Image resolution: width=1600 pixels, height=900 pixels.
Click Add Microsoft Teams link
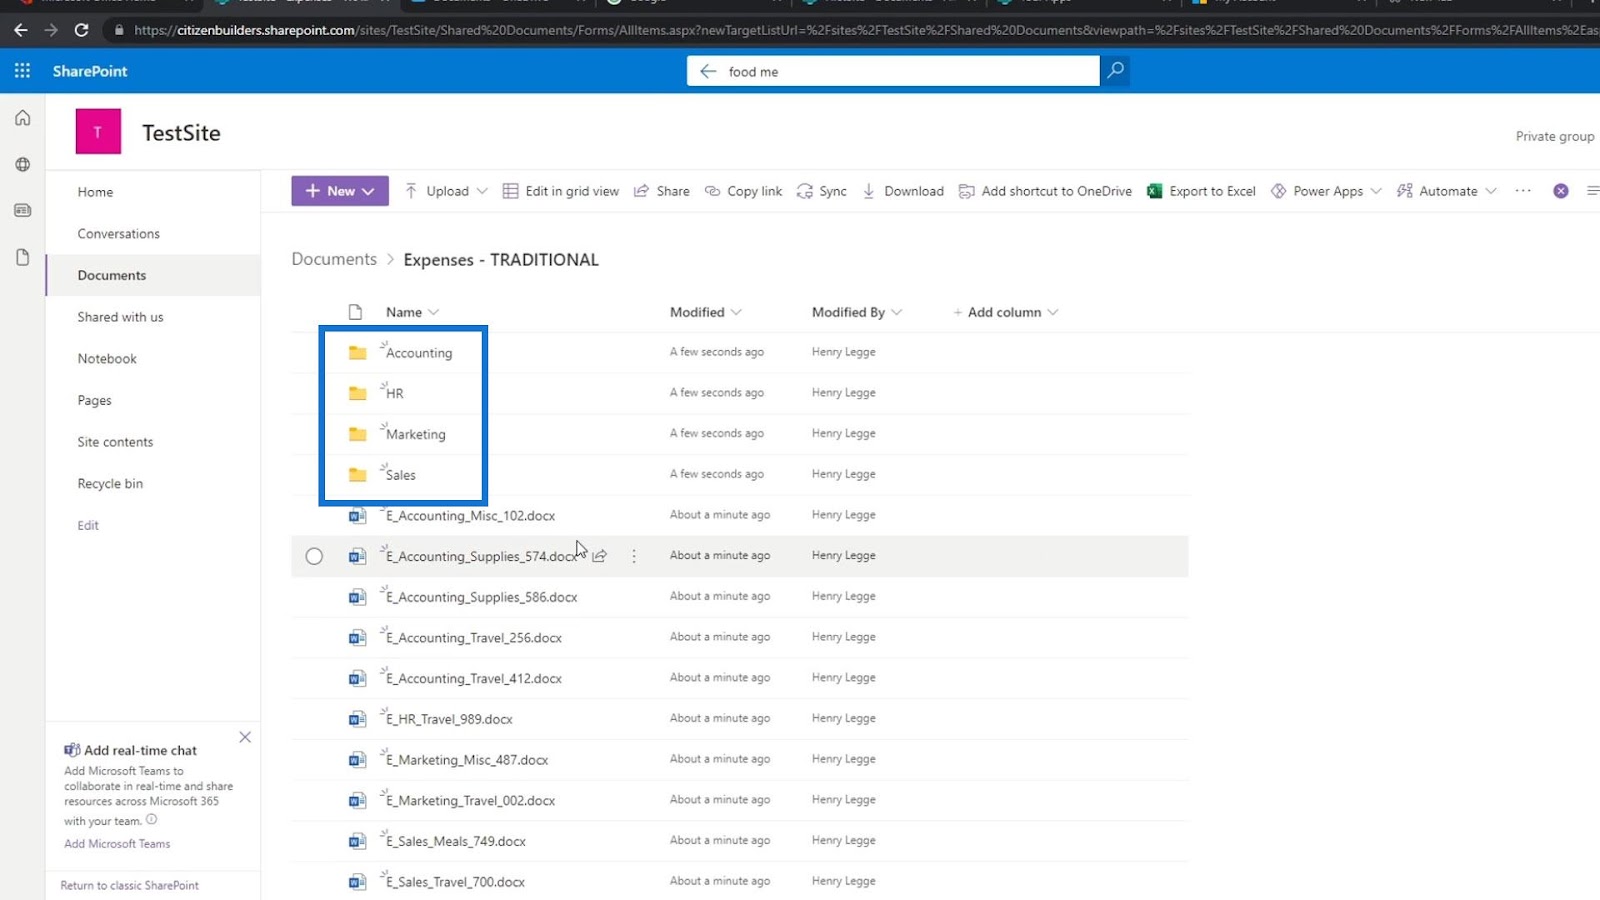117,844
